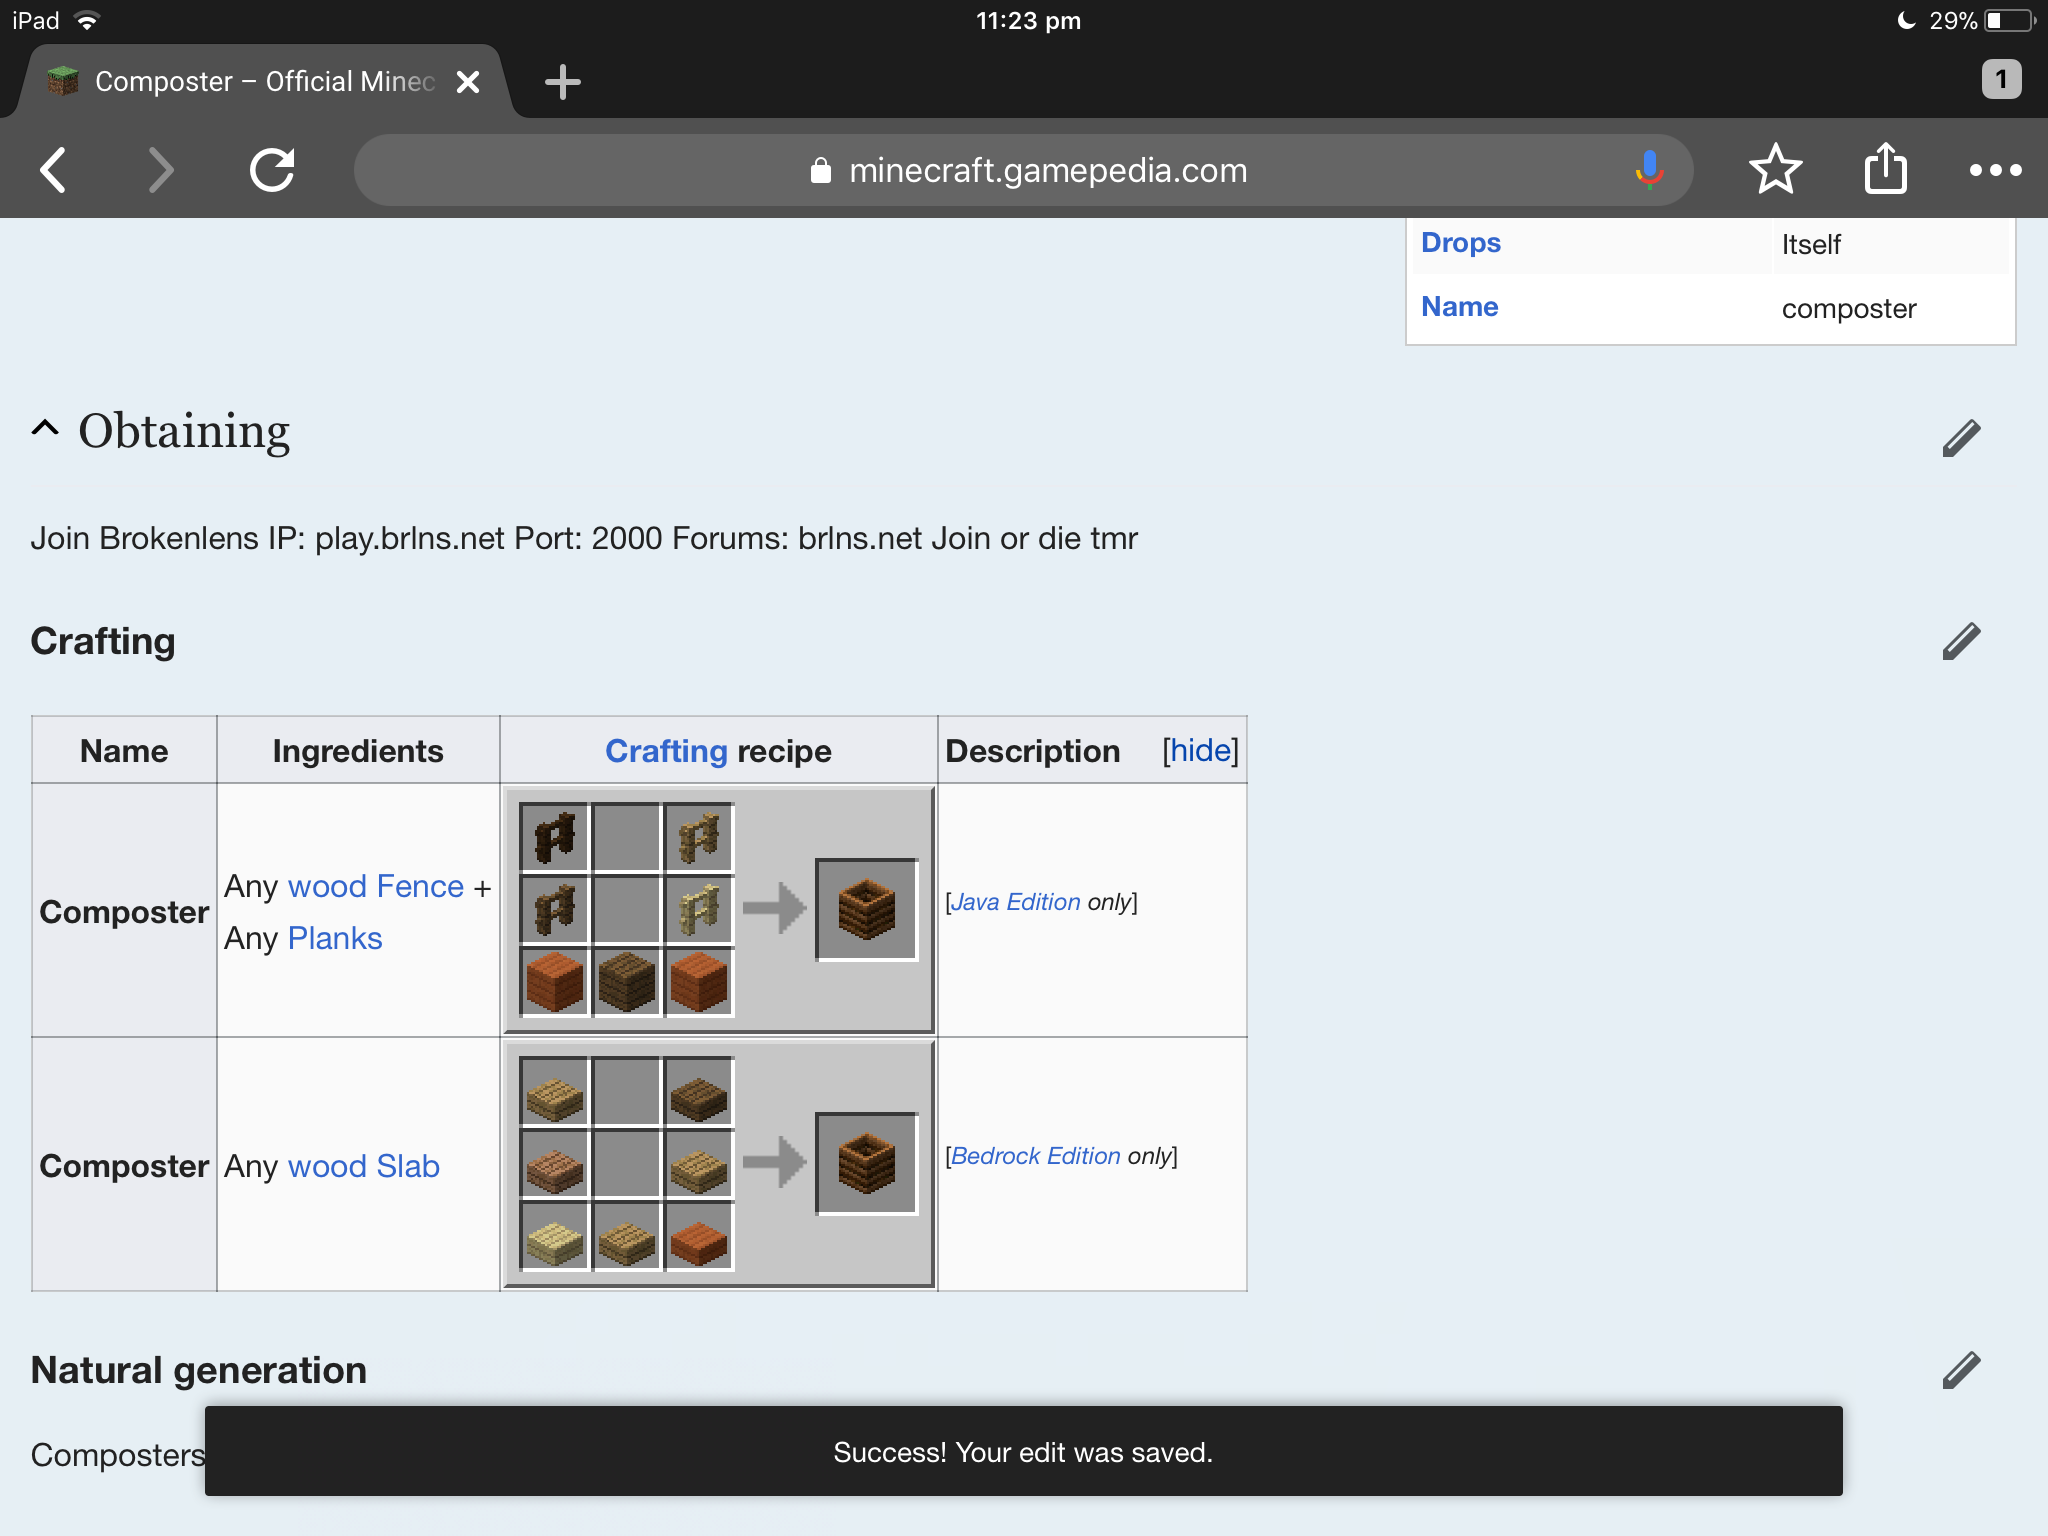Open the Planks ingredient link
The image size is (2048, 1536).
[335, 938]
